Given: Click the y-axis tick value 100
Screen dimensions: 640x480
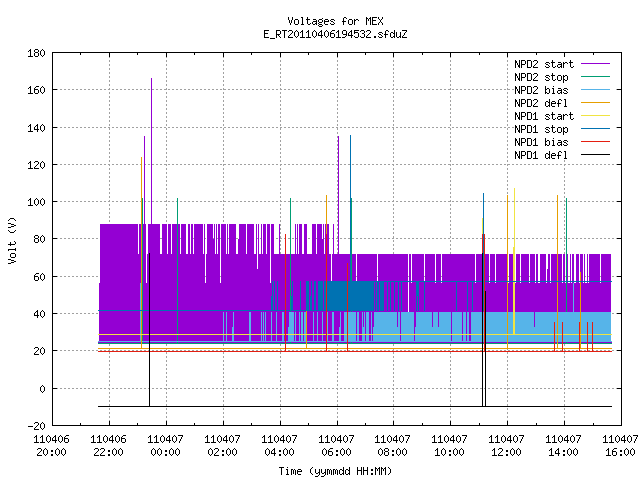Looking at the screenshot, I should (36, 202).
